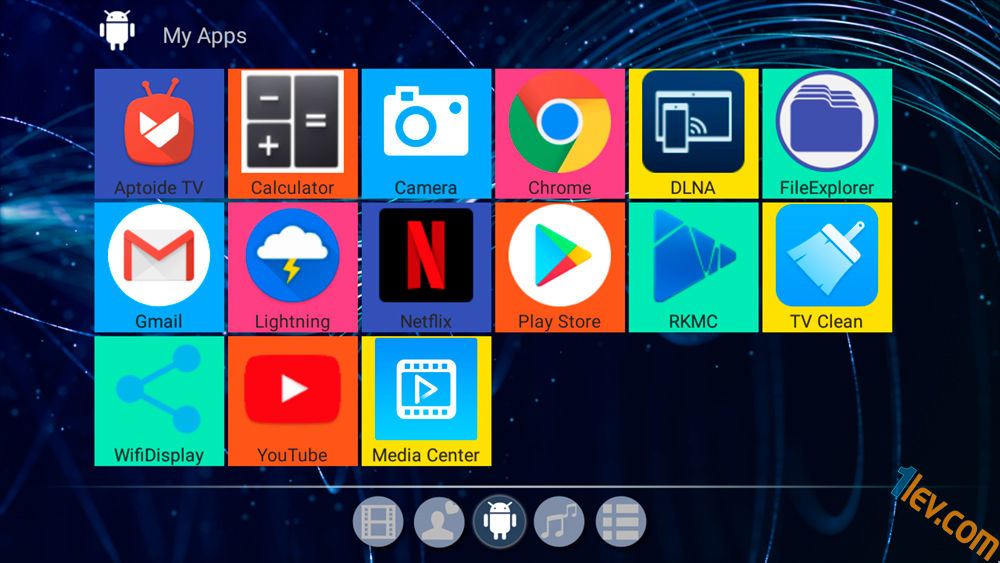Viewport: 1000px width, 563px height.
Task: Click the My Apps title text
Action: coord(205,36)
